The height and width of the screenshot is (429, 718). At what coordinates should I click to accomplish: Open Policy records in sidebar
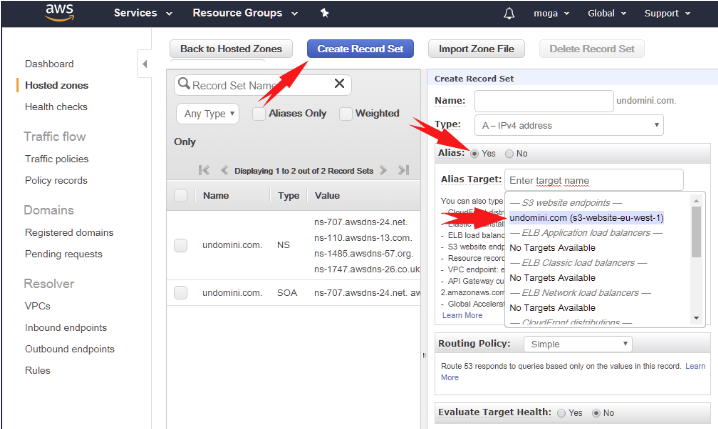56,180
